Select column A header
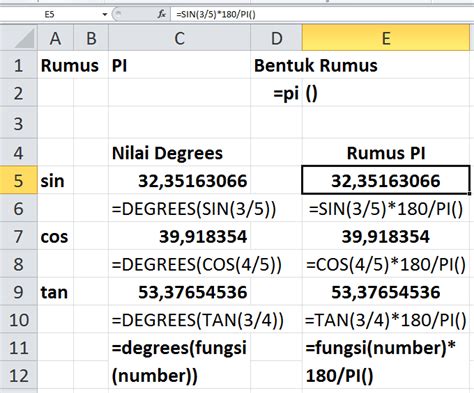Viewport: 474px width, 393px height. click(55, 38)
